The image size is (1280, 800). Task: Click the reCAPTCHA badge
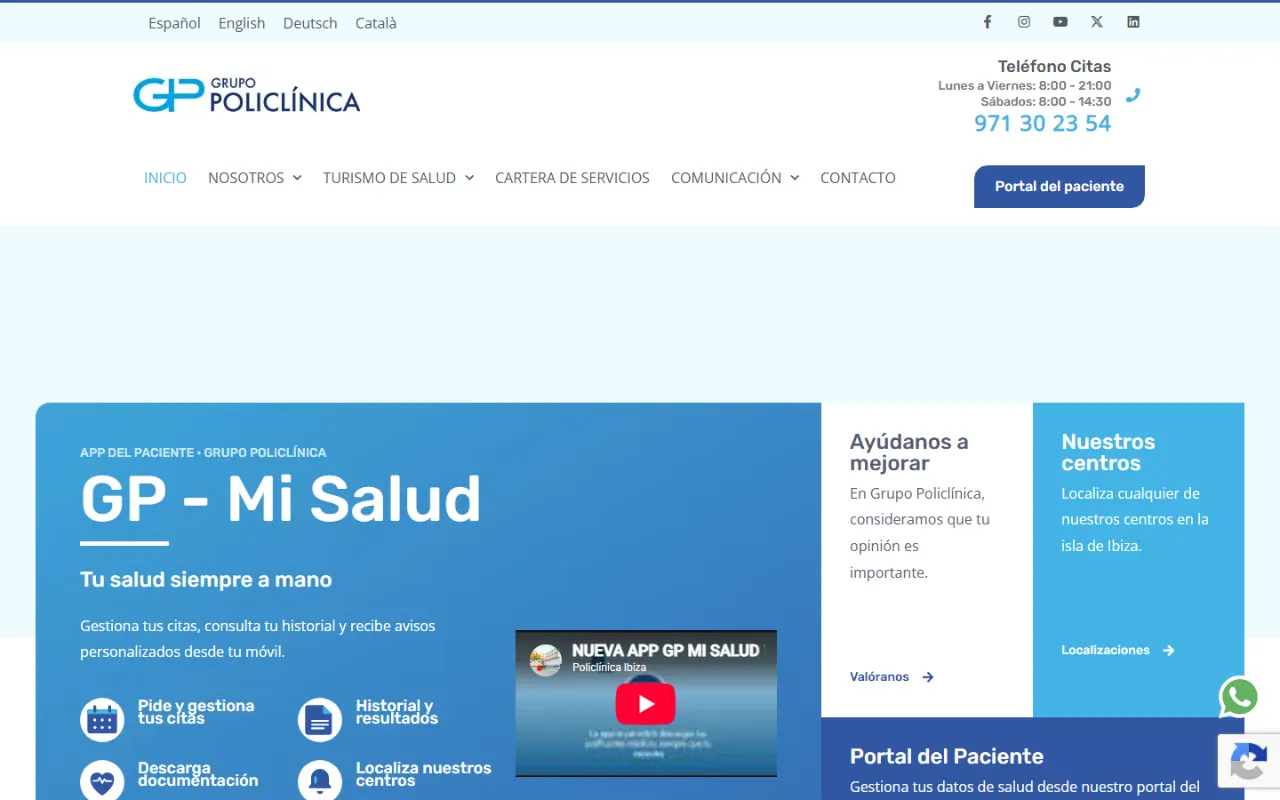pos(1249,761)
